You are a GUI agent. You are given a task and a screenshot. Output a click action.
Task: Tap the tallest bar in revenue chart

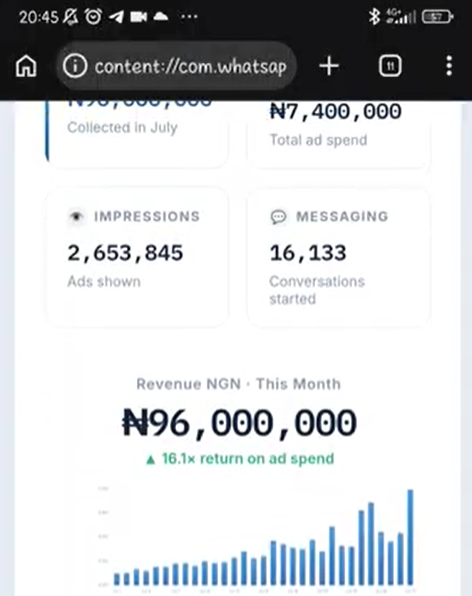(410, 537)
